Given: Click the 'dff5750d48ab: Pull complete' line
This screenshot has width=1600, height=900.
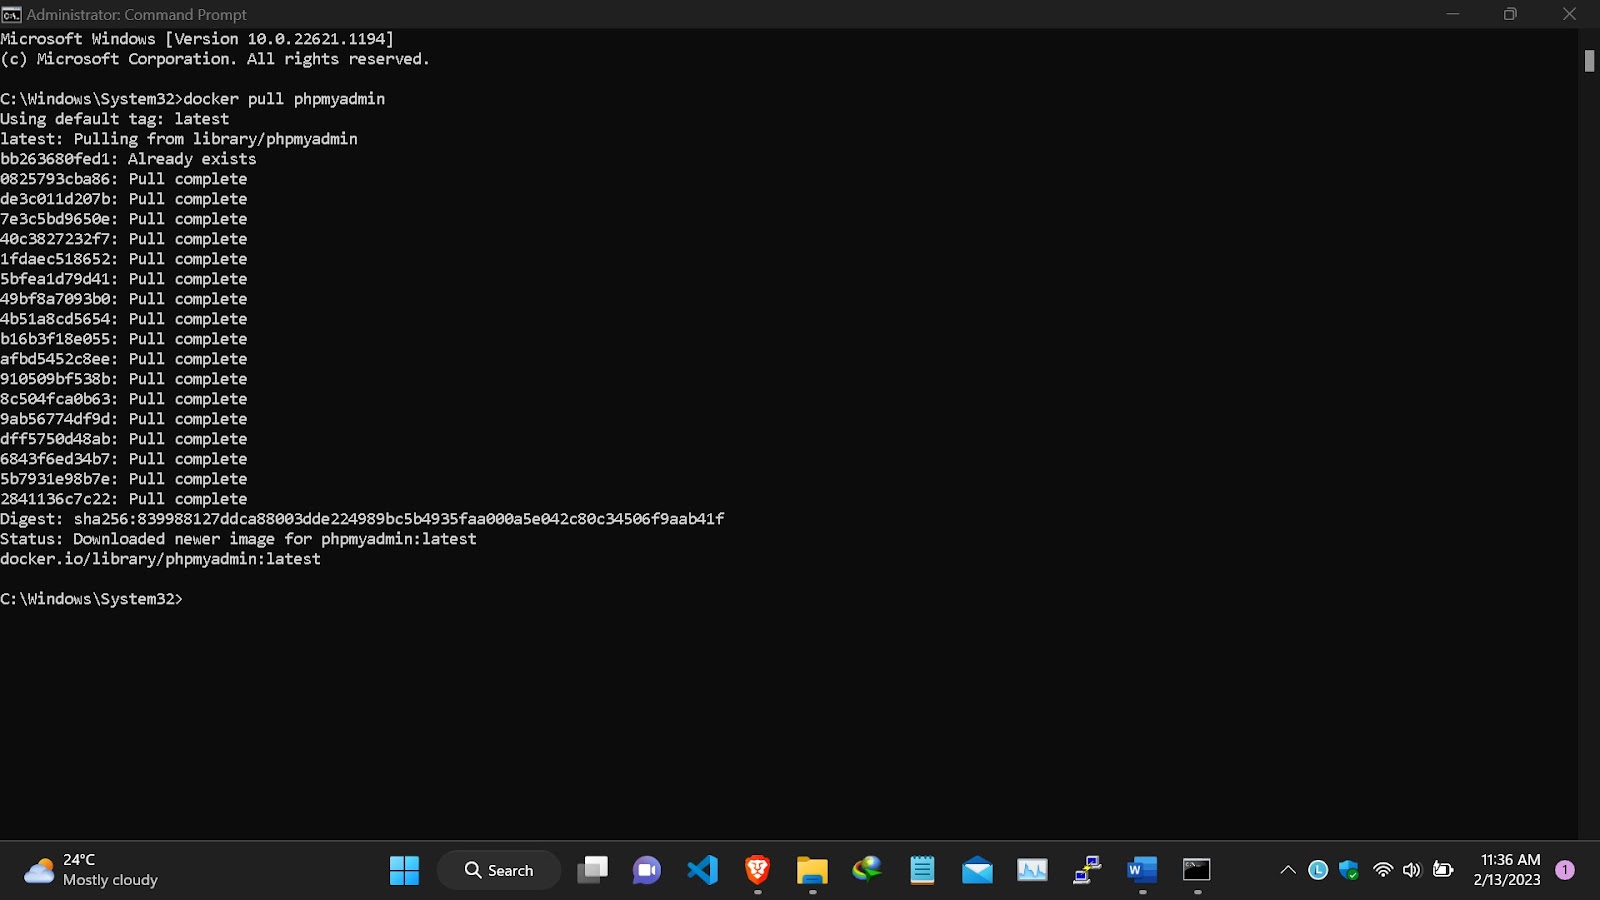Looking at the screenshot, I should tap(124, 439).
